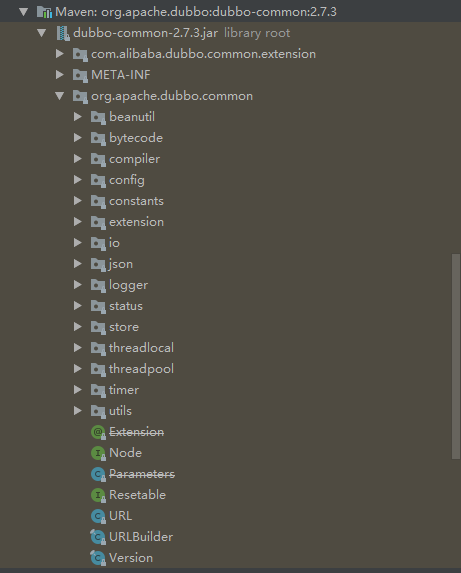461x573 pixels.
Task: Expand the utils package arrow
Action: [x=77, y=411]
